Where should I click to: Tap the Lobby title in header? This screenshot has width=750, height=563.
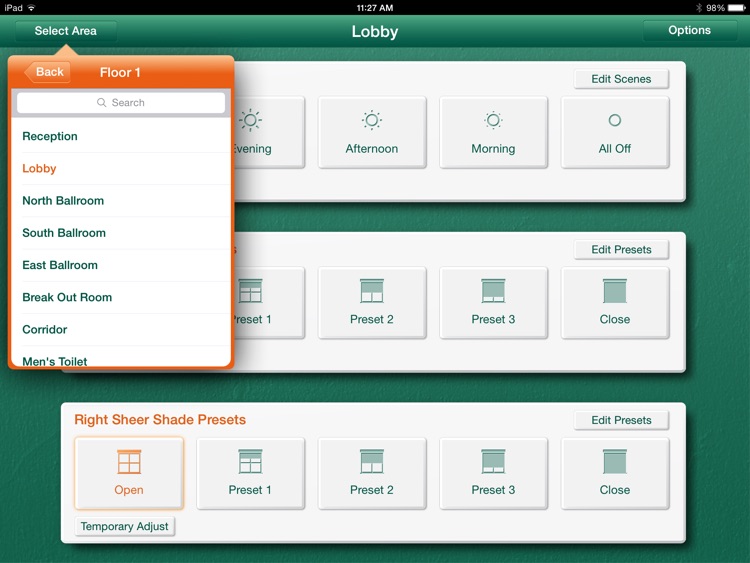pos(375,32)
